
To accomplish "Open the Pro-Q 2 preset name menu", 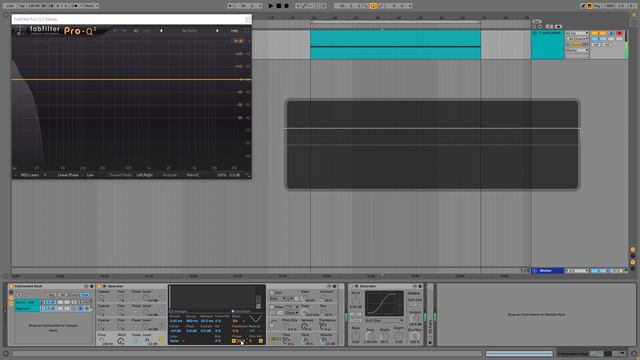I will click(189, 31).
